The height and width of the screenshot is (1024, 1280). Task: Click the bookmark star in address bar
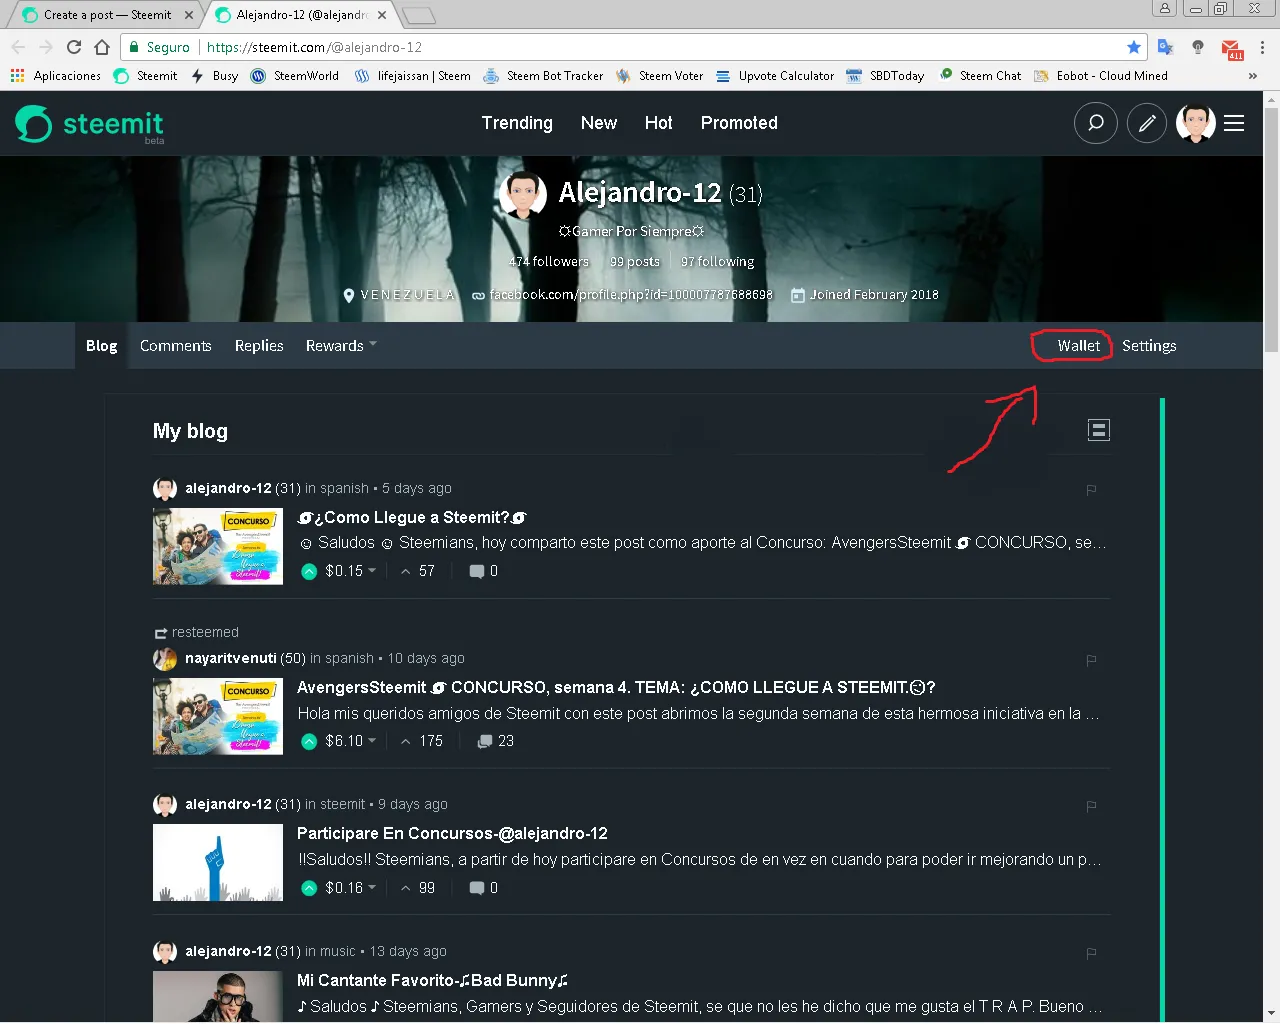(x=1133, y=47)
